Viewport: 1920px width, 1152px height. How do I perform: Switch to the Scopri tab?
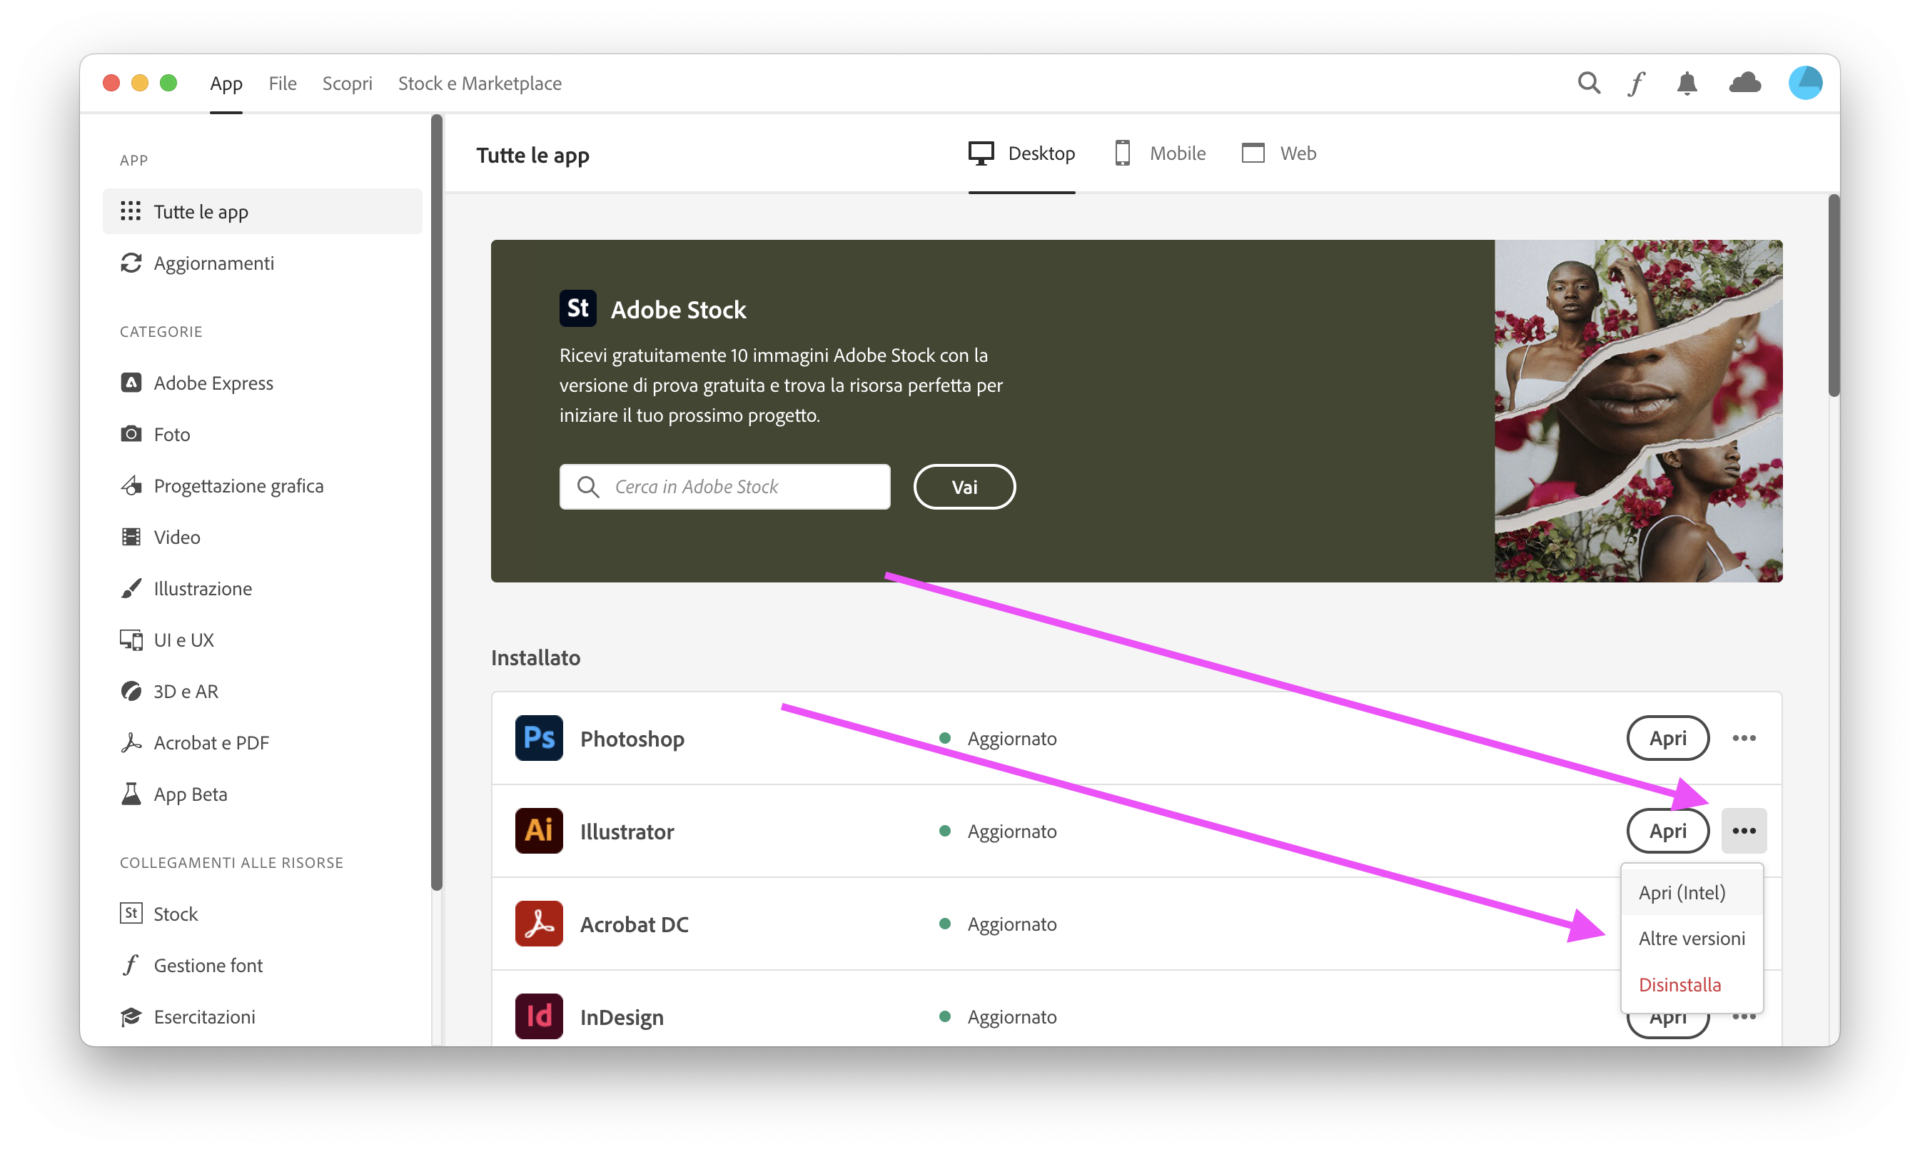(x=347, y=83)
